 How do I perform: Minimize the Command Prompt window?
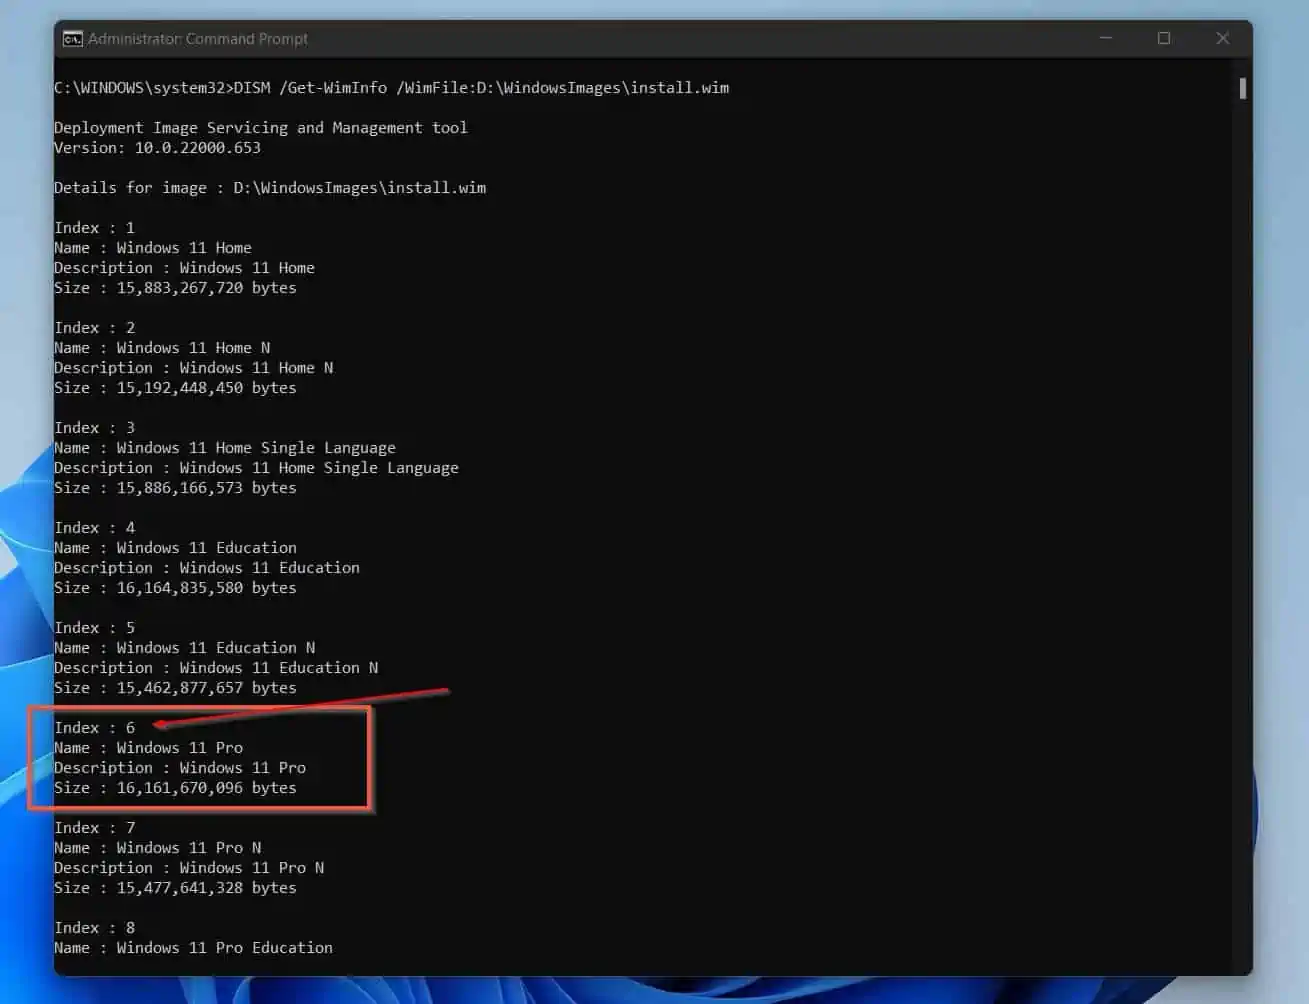pyautogui.click(x=1106, y=38)
